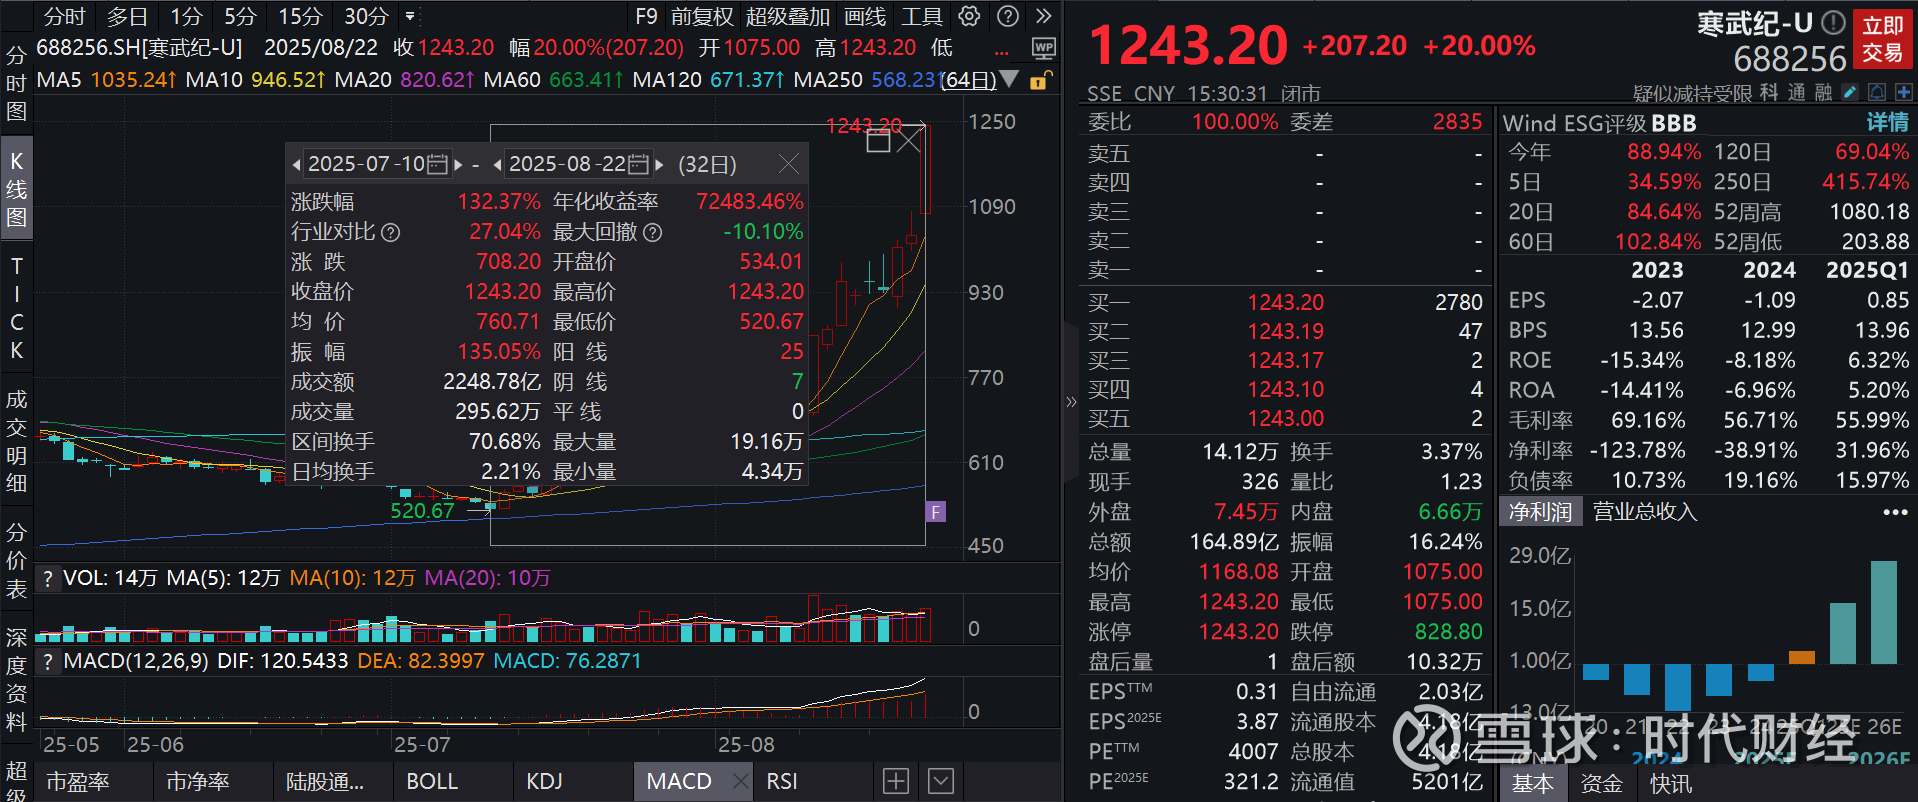This screenshot has width=1918, height=802.
Task: Open 画线 drawing tools
Action: point(865,16)
